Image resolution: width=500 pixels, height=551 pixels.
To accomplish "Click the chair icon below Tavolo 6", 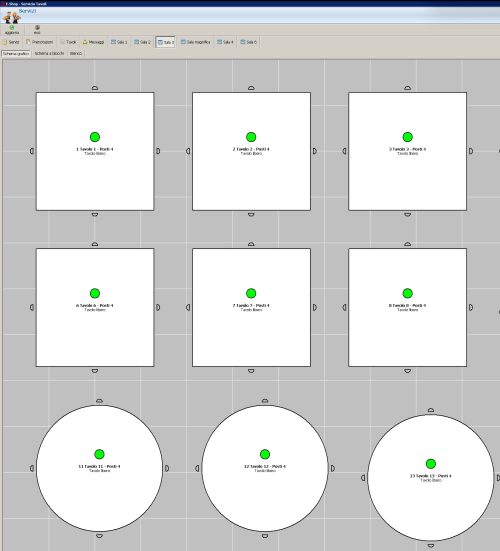I will (95, 371).
